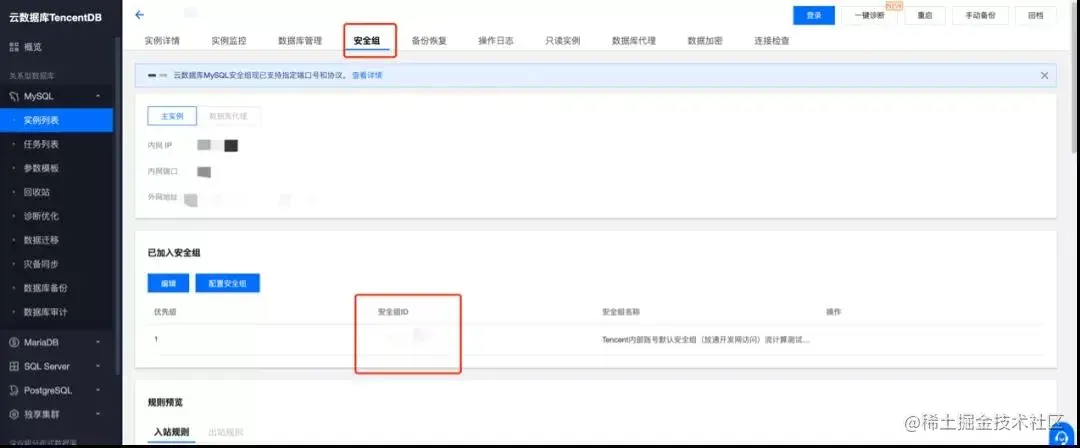Select the 安全组 tab
Viewport: 1080px width, 448px height.
pos(366,41)
